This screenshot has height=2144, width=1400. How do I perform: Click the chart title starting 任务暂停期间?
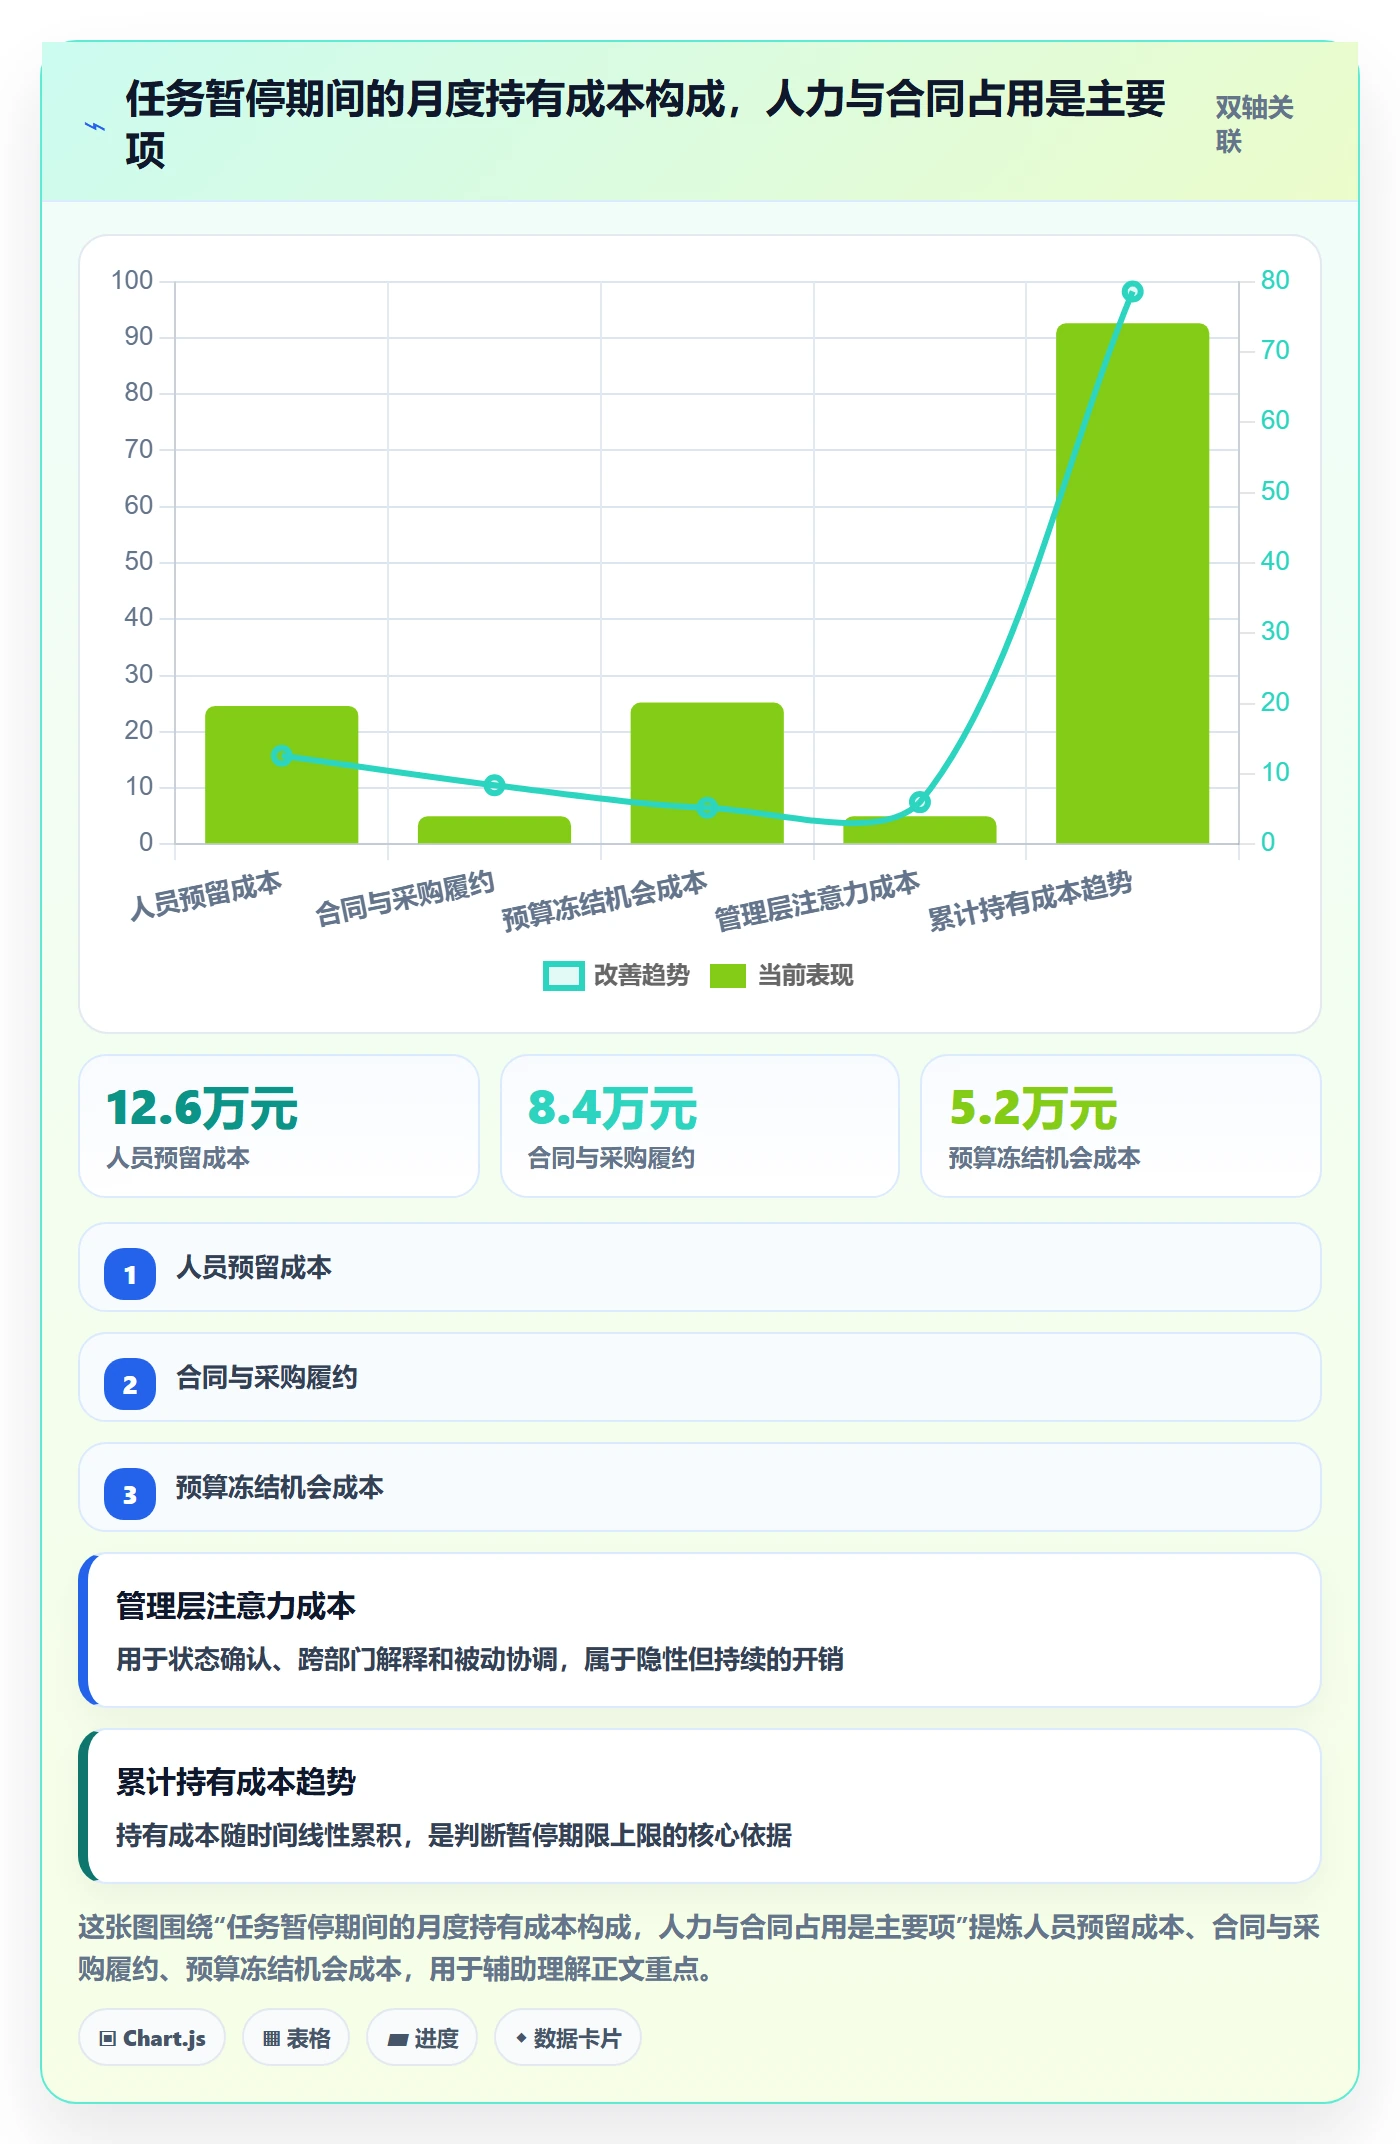click(x=646, y=124)
